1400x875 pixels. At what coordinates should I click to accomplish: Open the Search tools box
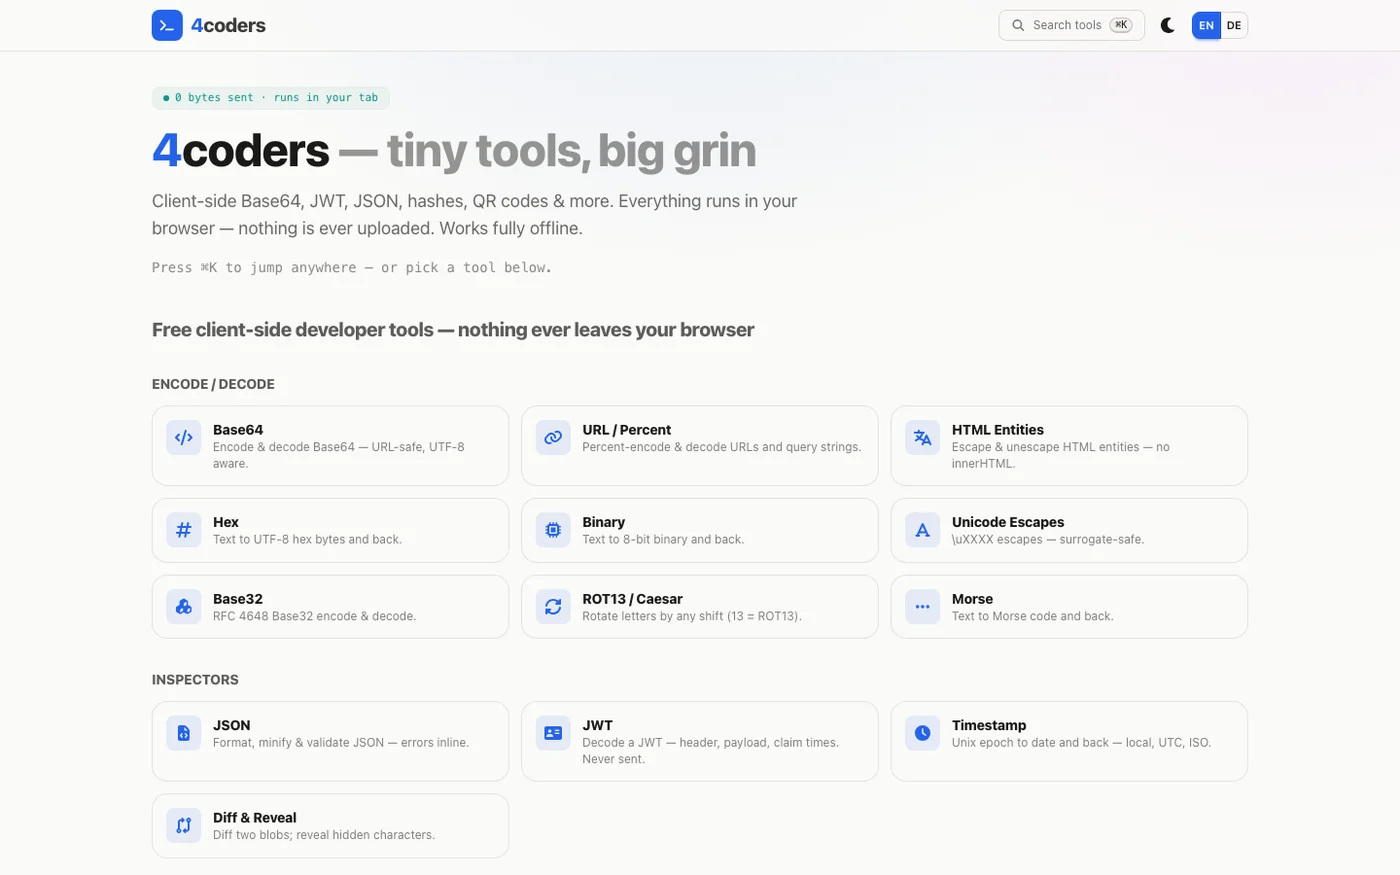point(1071,25)
